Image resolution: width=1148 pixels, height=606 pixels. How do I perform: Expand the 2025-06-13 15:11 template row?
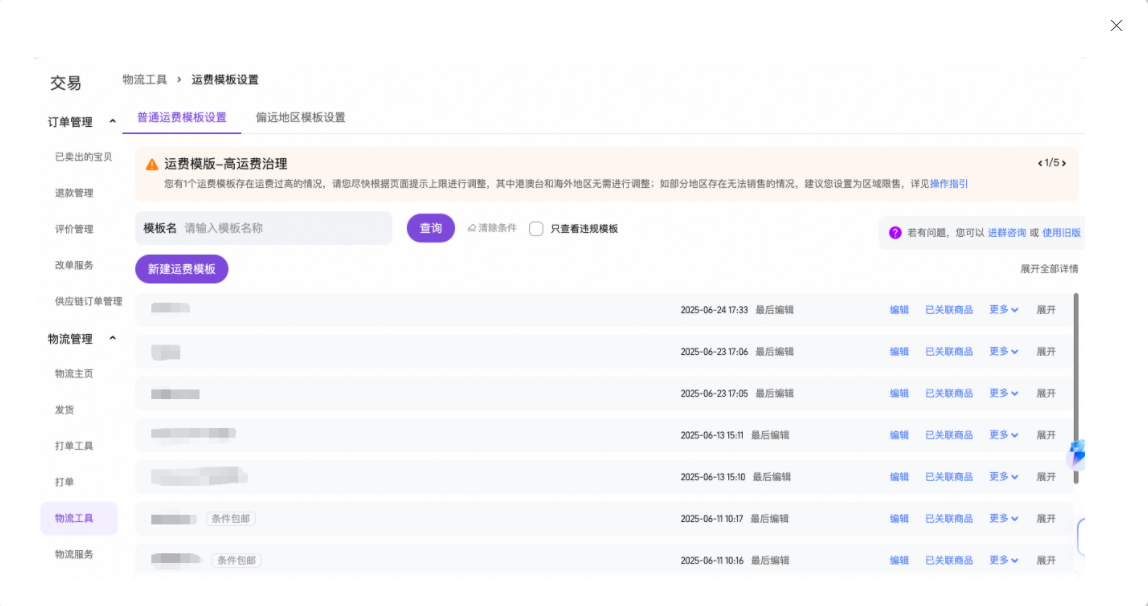click(1046, 435)
